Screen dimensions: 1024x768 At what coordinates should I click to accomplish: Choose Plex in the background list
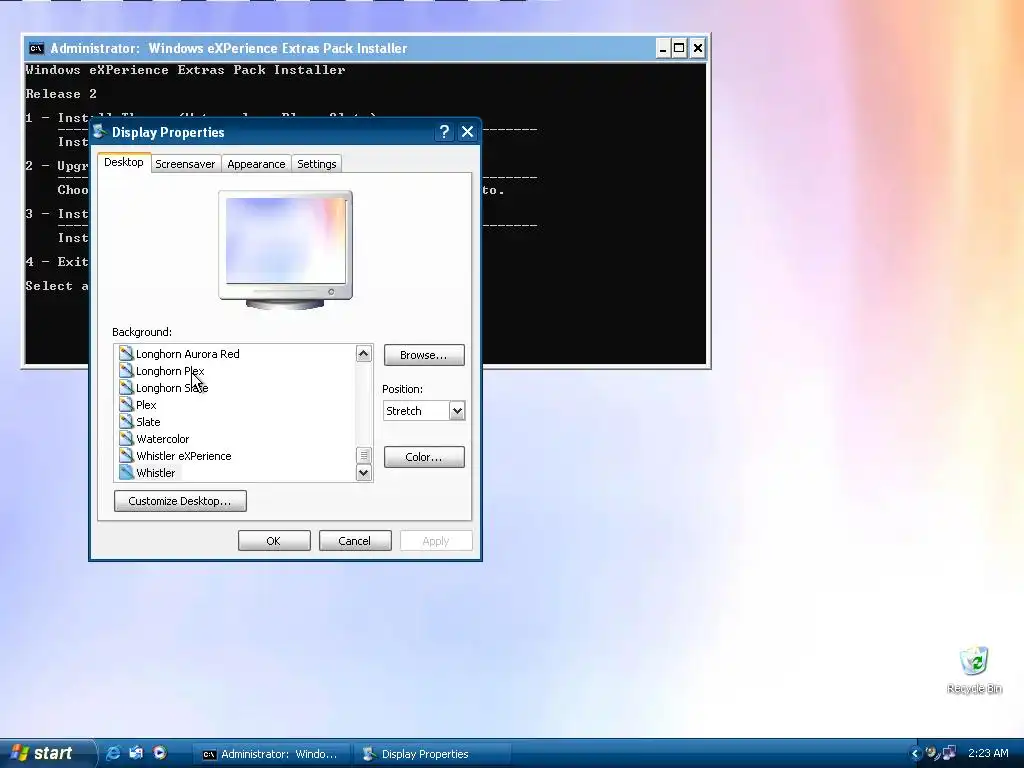[x=146, y=405]
